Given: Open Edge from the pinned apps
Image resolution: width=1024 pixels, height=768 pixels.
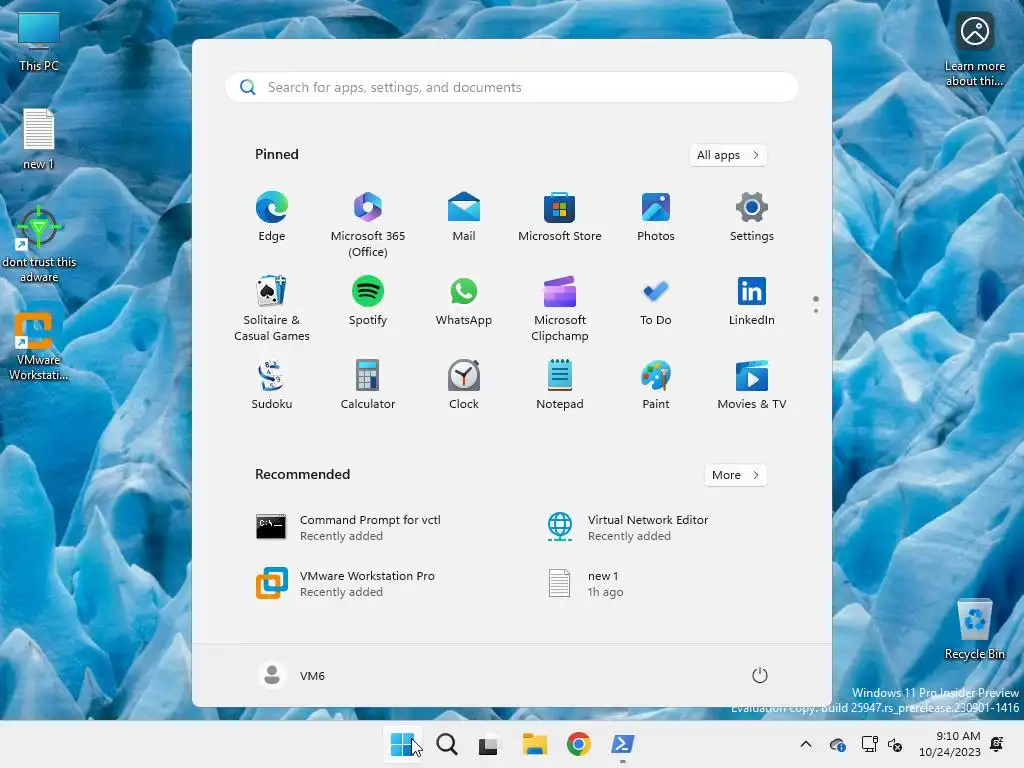Looking at the screenshot, I should (272, 217).
